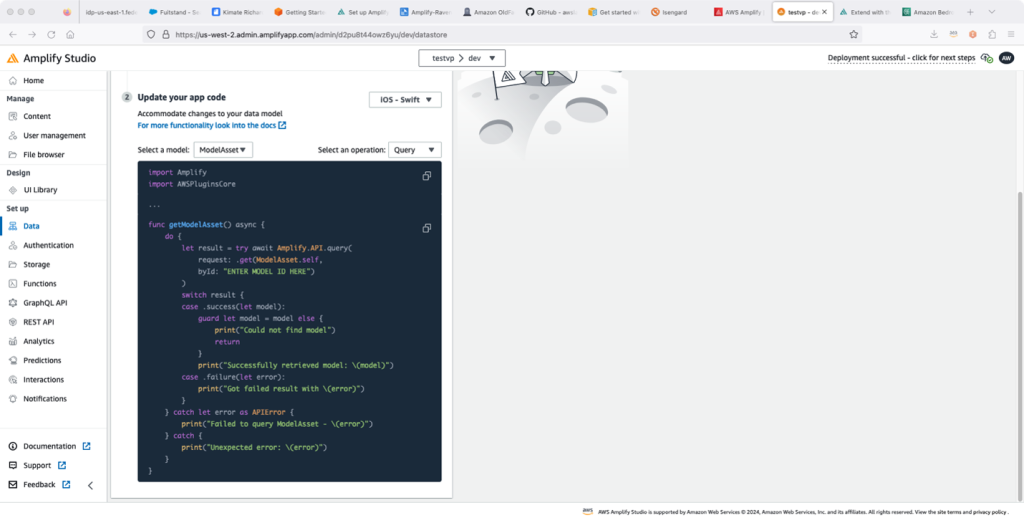Close the testvp browser tab
The width and height of the screenshot is (1024, 523).
point(824,12)
